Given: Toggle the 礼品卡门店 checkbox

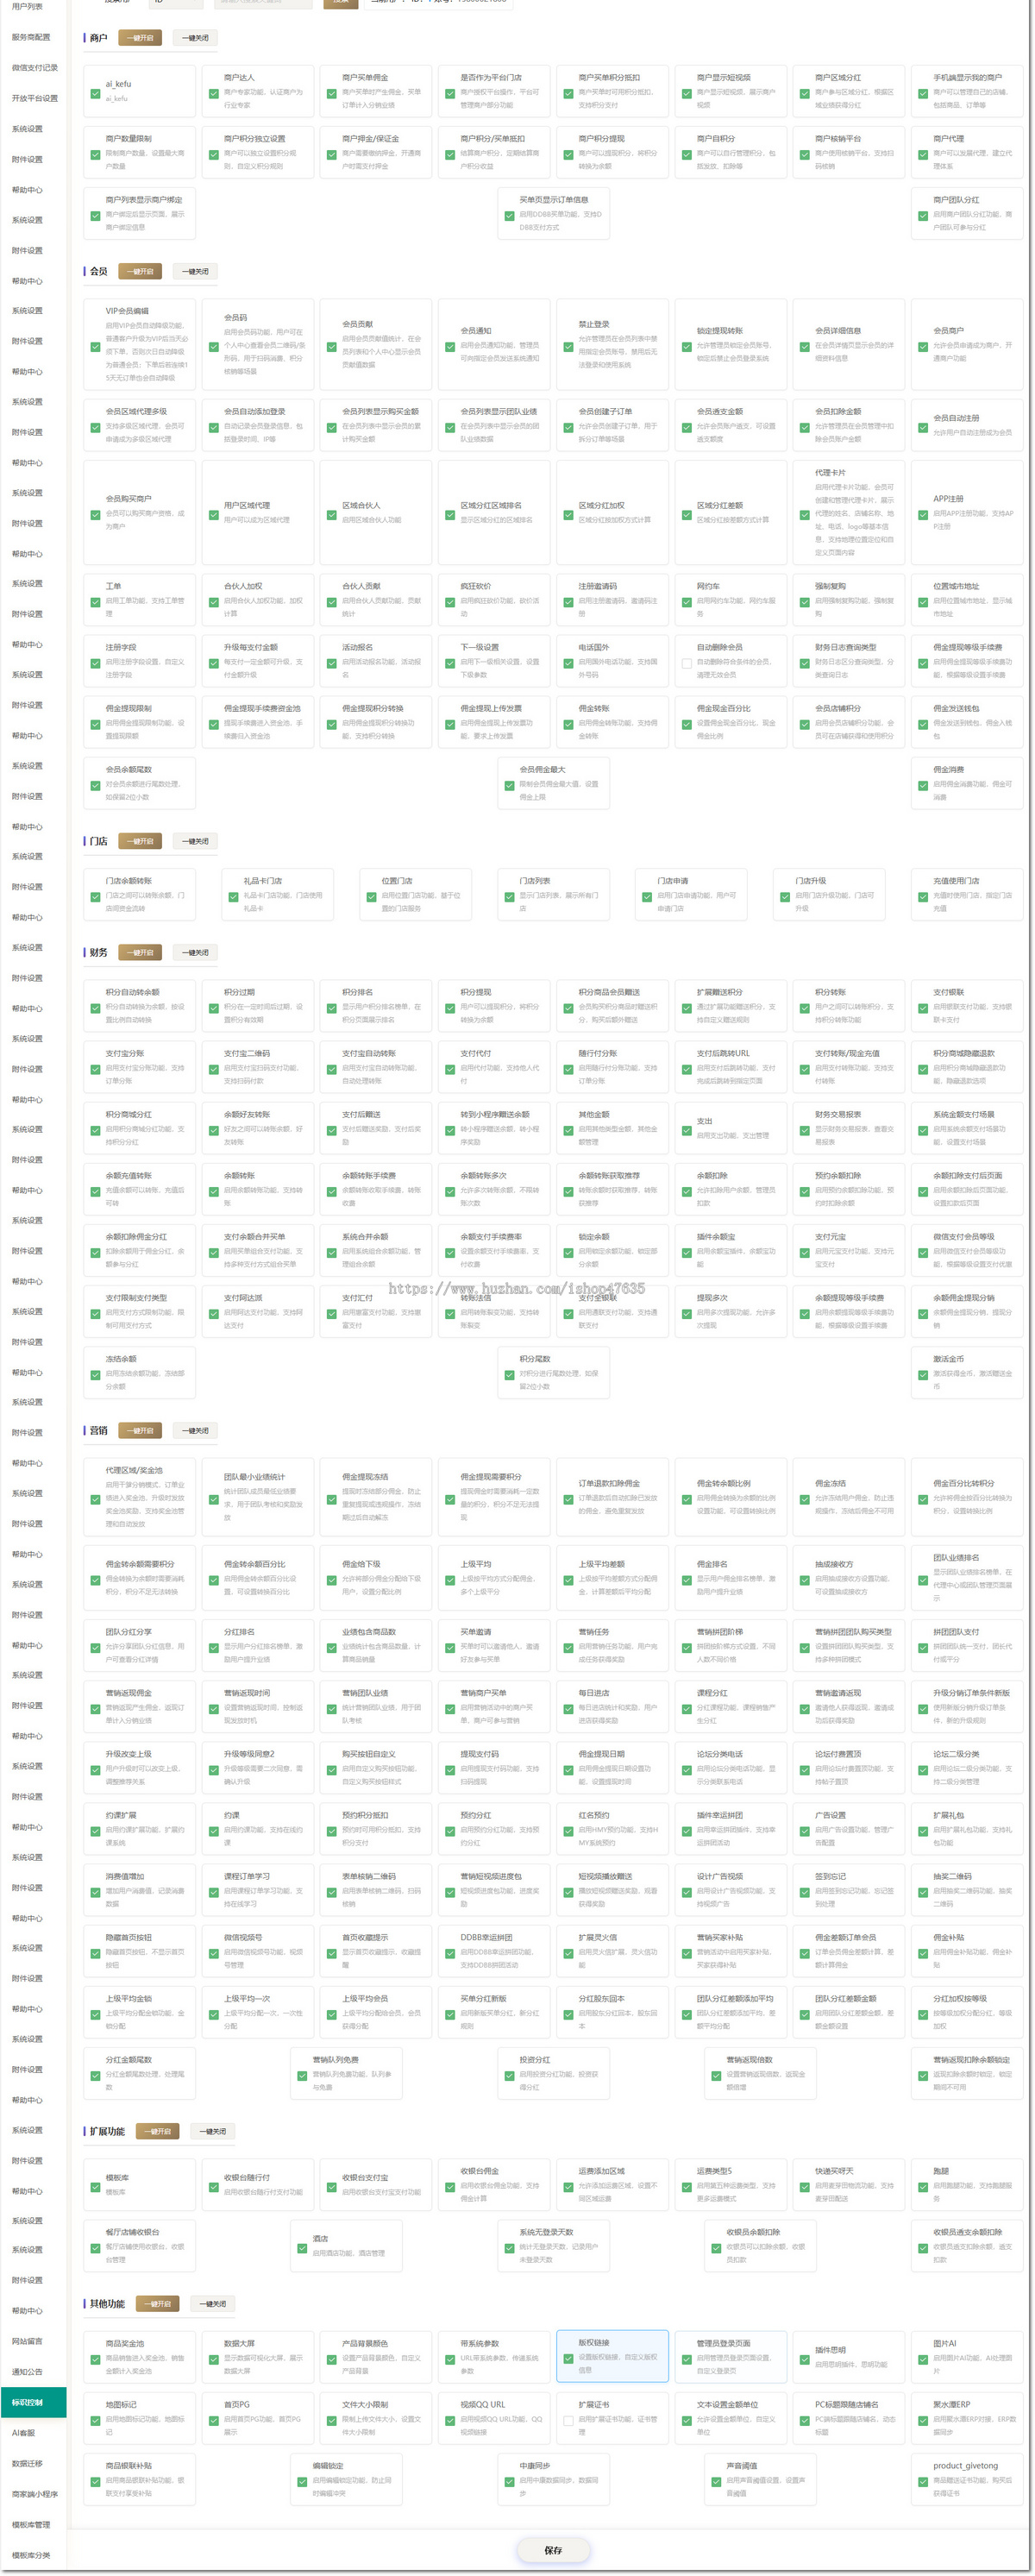Looking at the screenshot, I should (x=233, y=896).
